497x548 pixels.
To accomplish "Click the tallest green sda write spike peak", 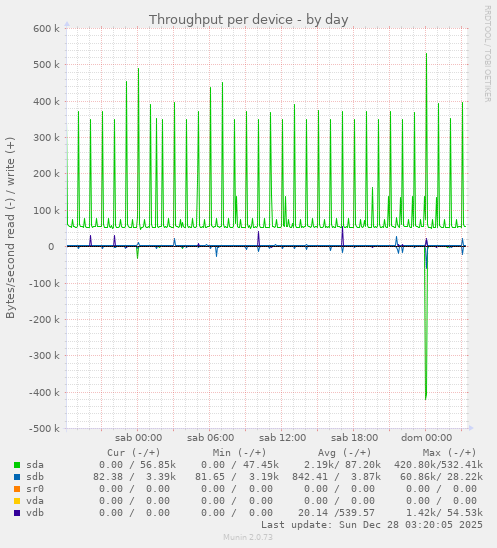I will 426,54.
